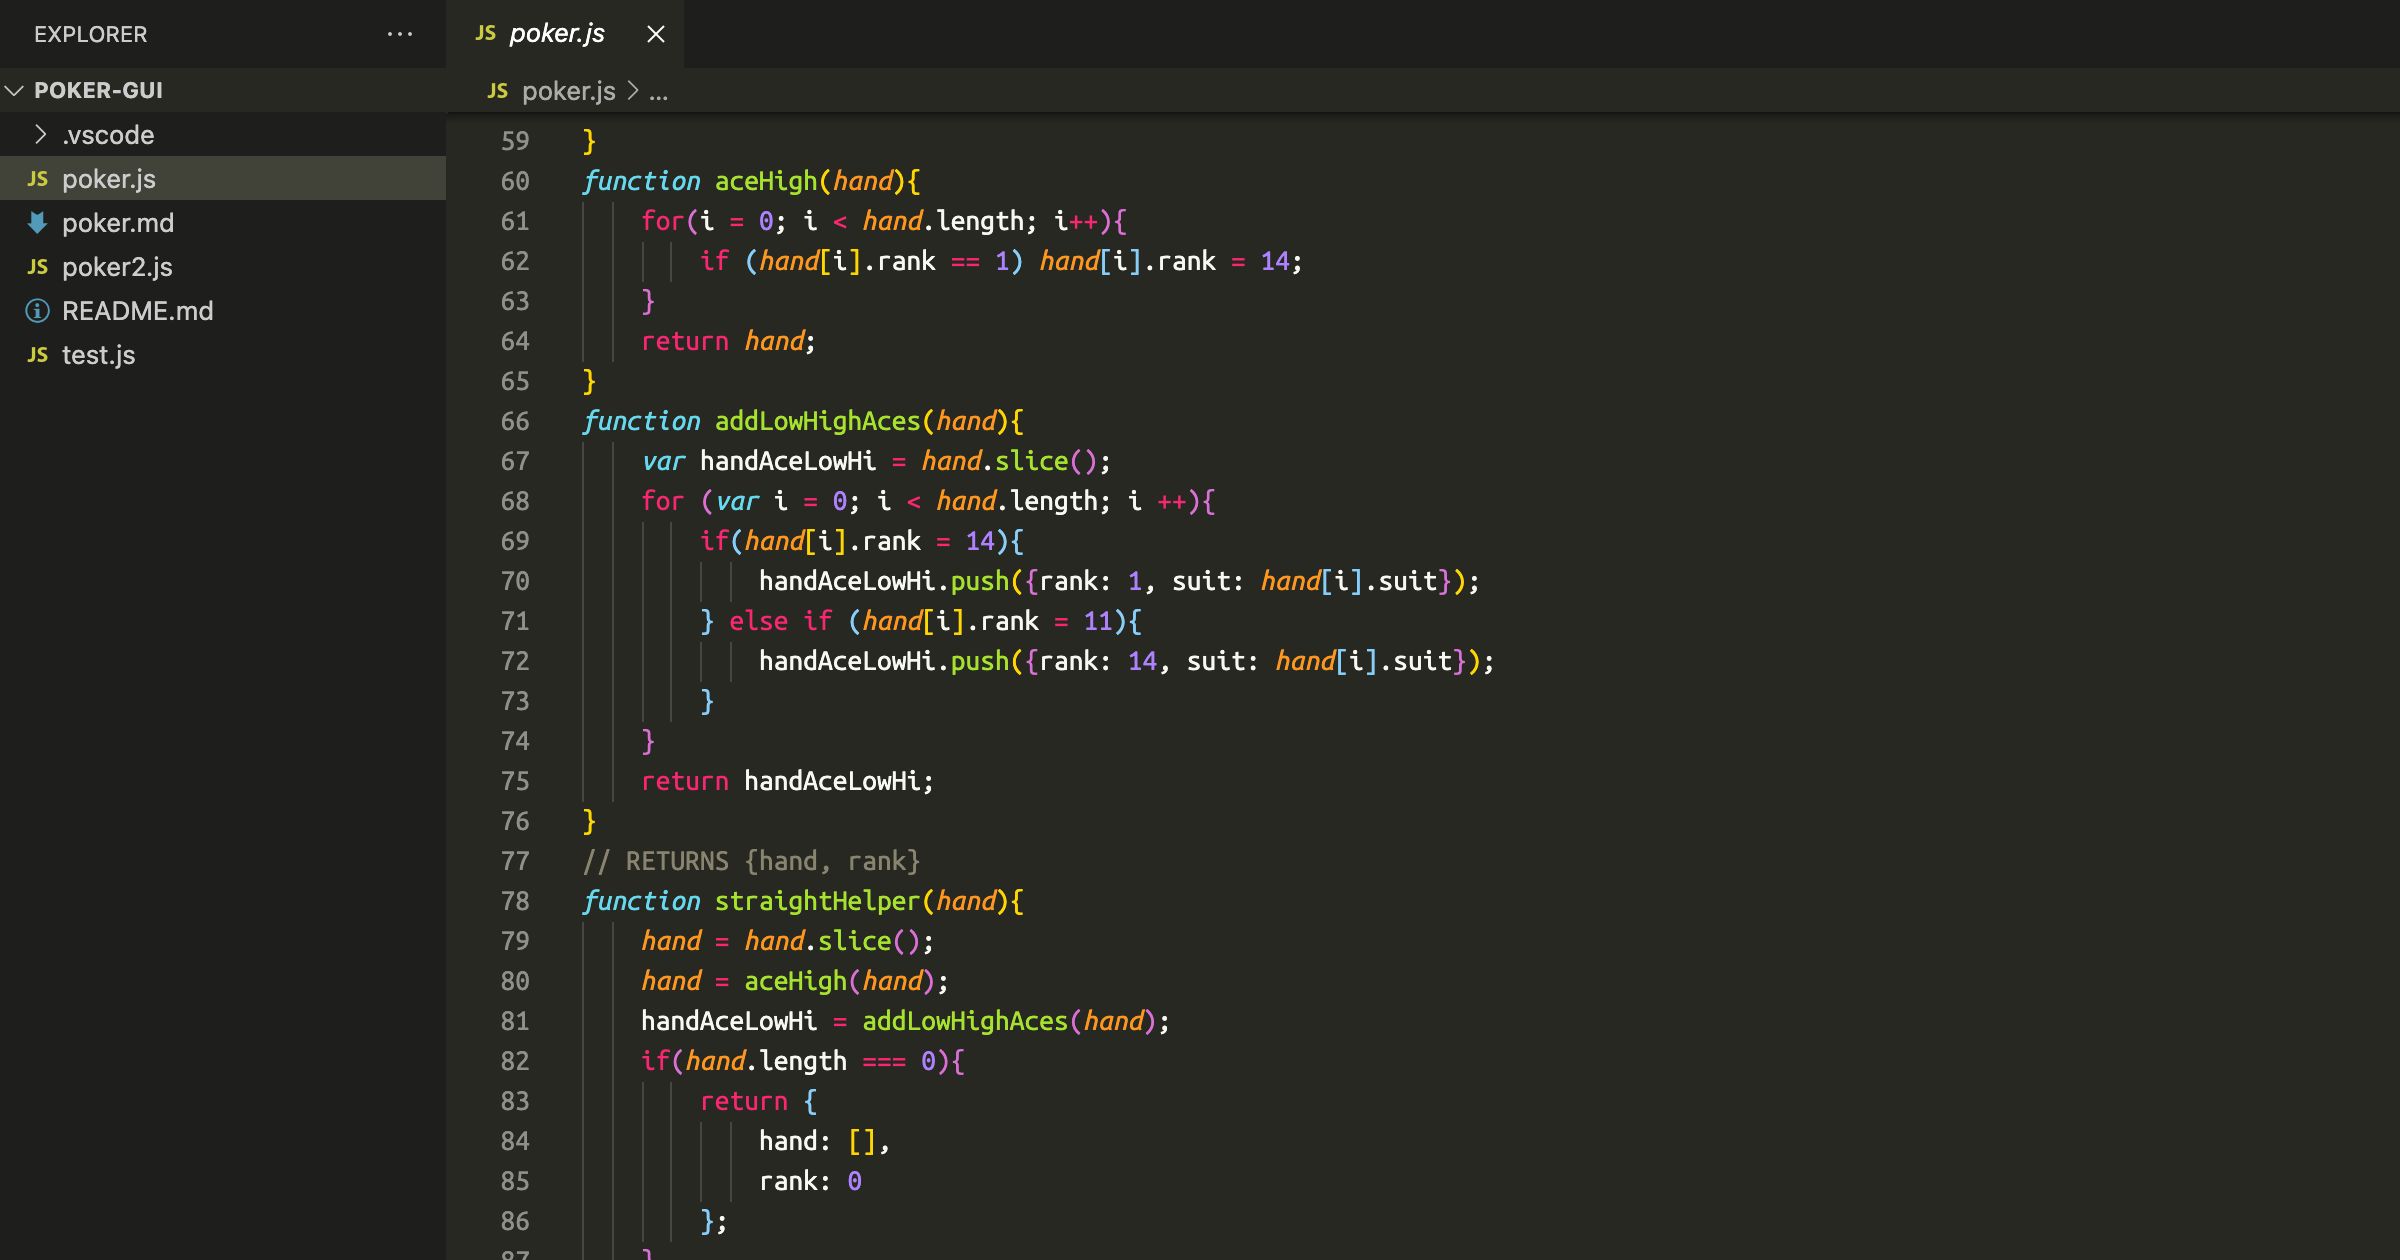Click the JS icon on the poker.js editor tab
Screen dimensions: 2400x1260
(x=484, y=33)
